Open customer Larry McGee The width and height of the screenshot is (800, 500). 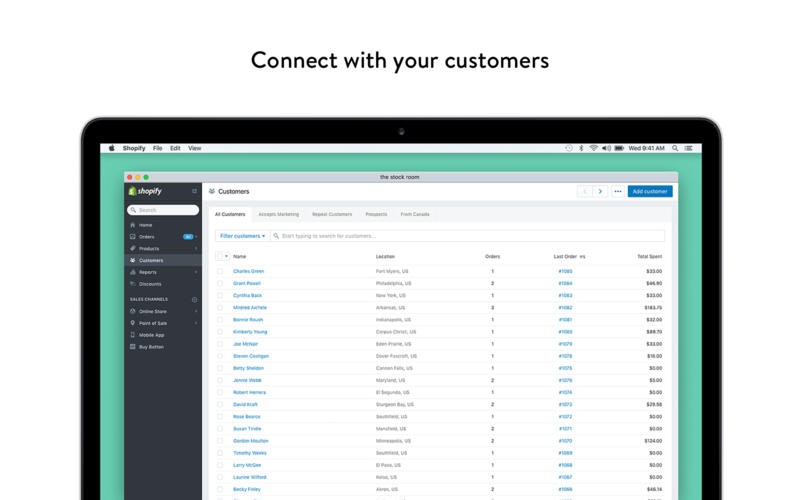click(247, 465)
